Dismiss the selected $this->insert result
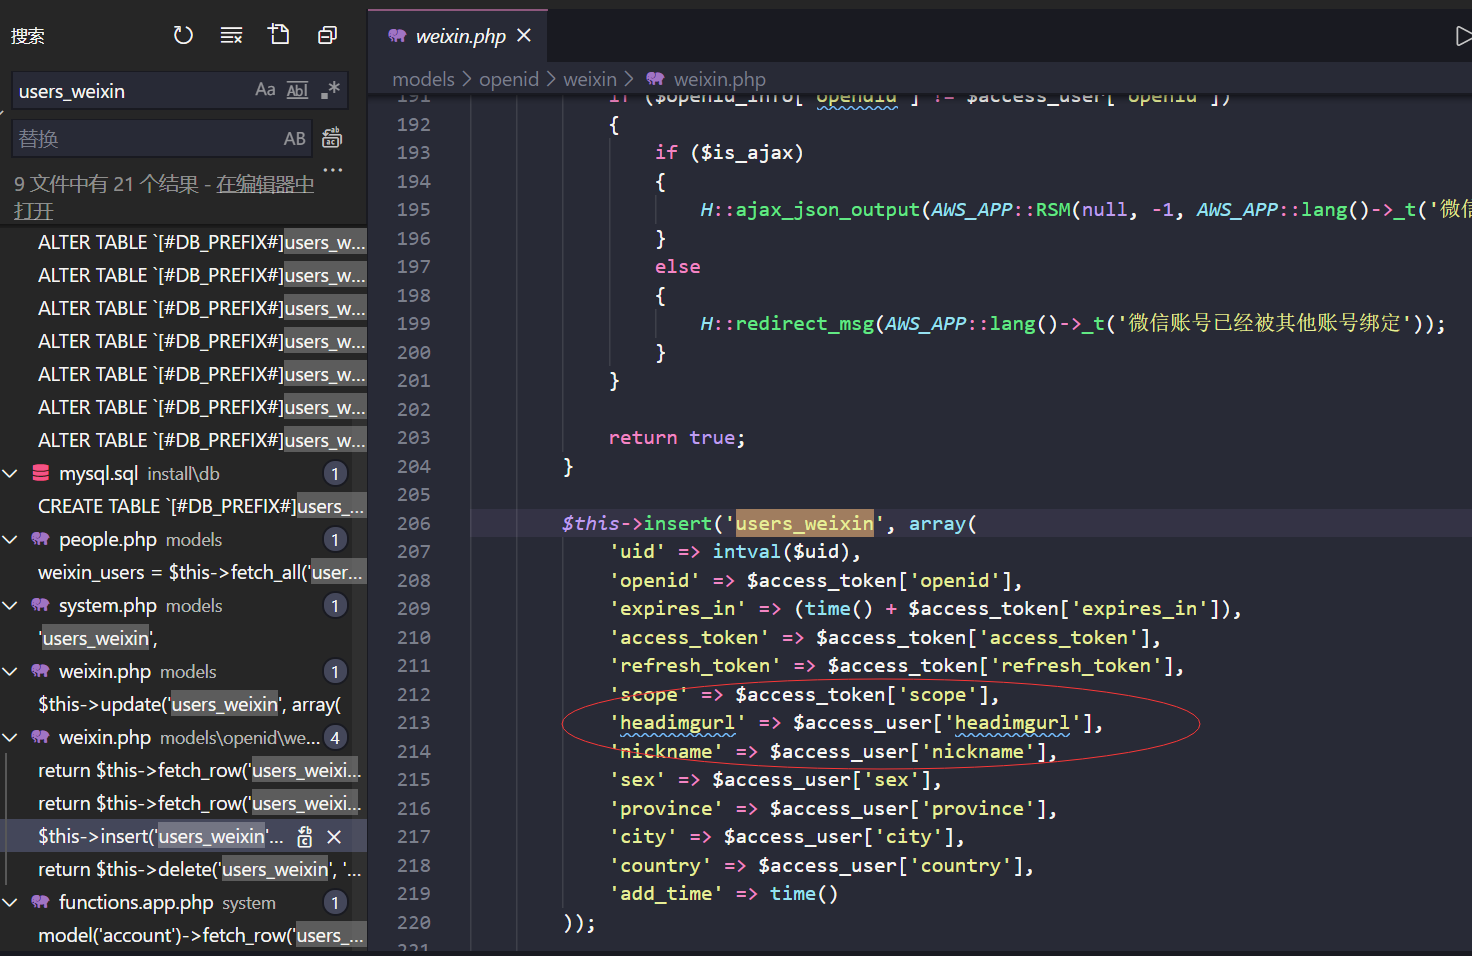 click(334, 836)
